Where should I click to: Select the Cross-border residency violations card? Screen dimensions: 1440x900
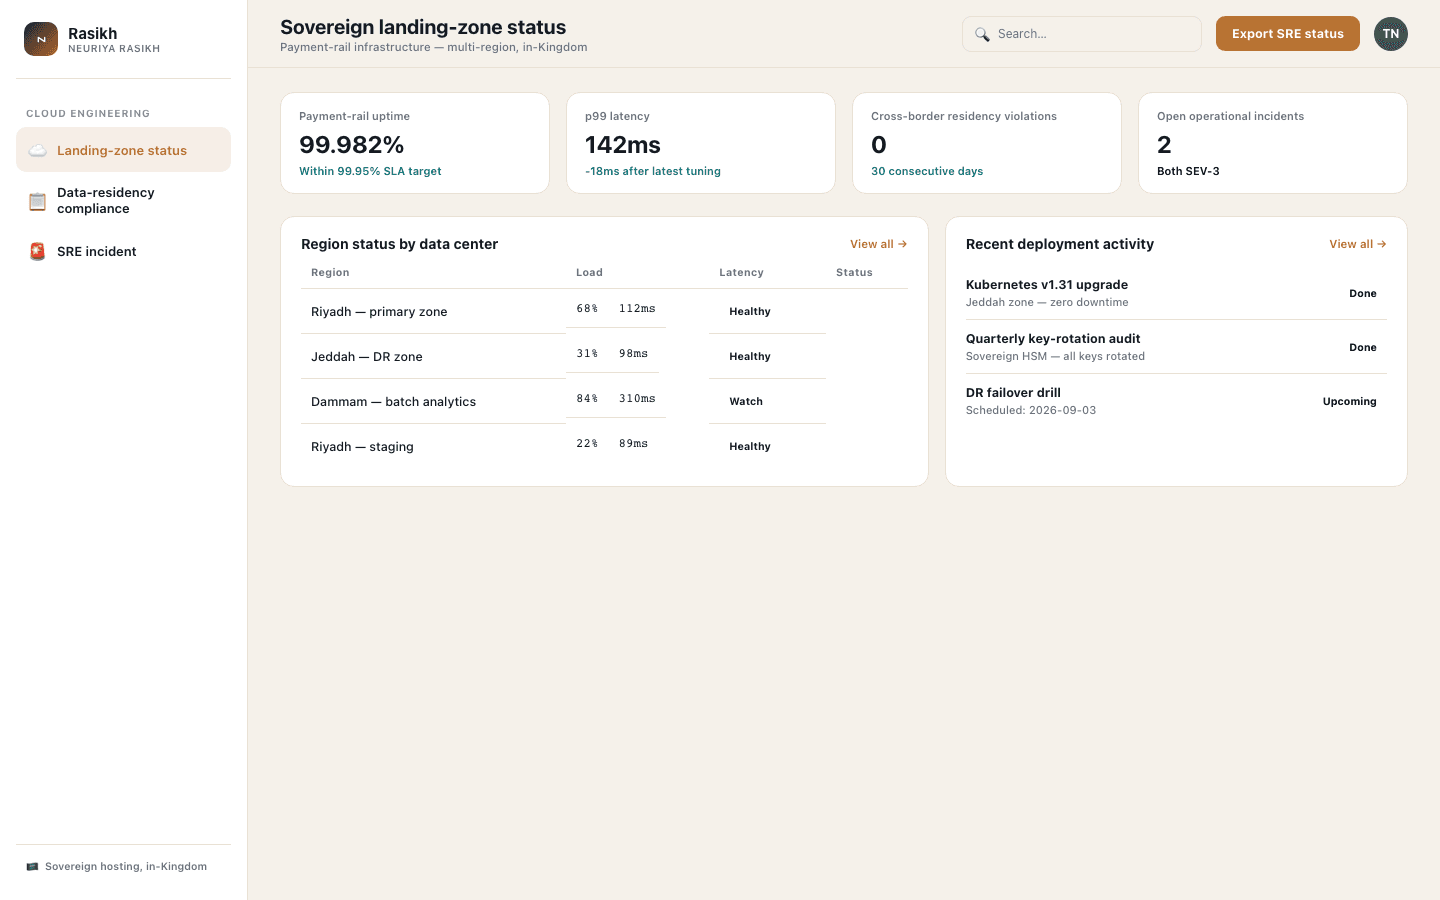(987, 143)
